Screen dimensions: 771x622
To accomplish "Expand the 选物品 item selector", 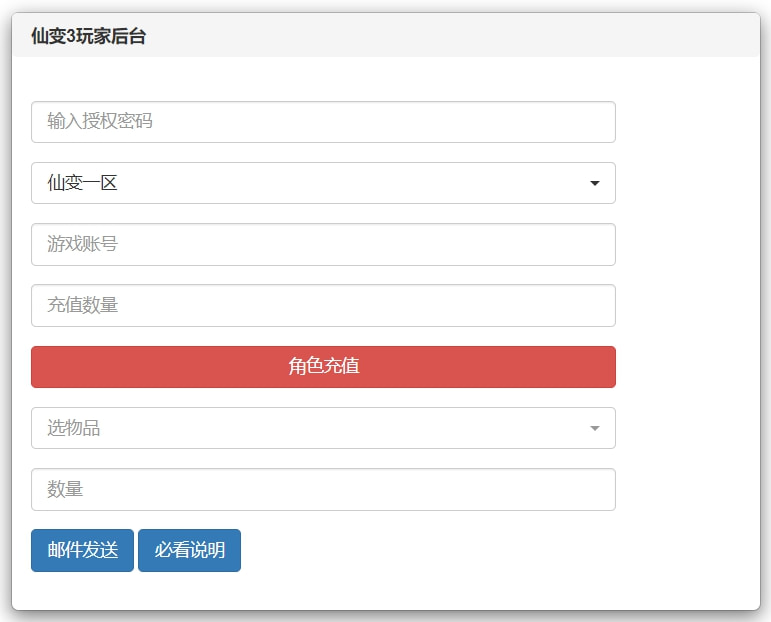I will [323, 428].
